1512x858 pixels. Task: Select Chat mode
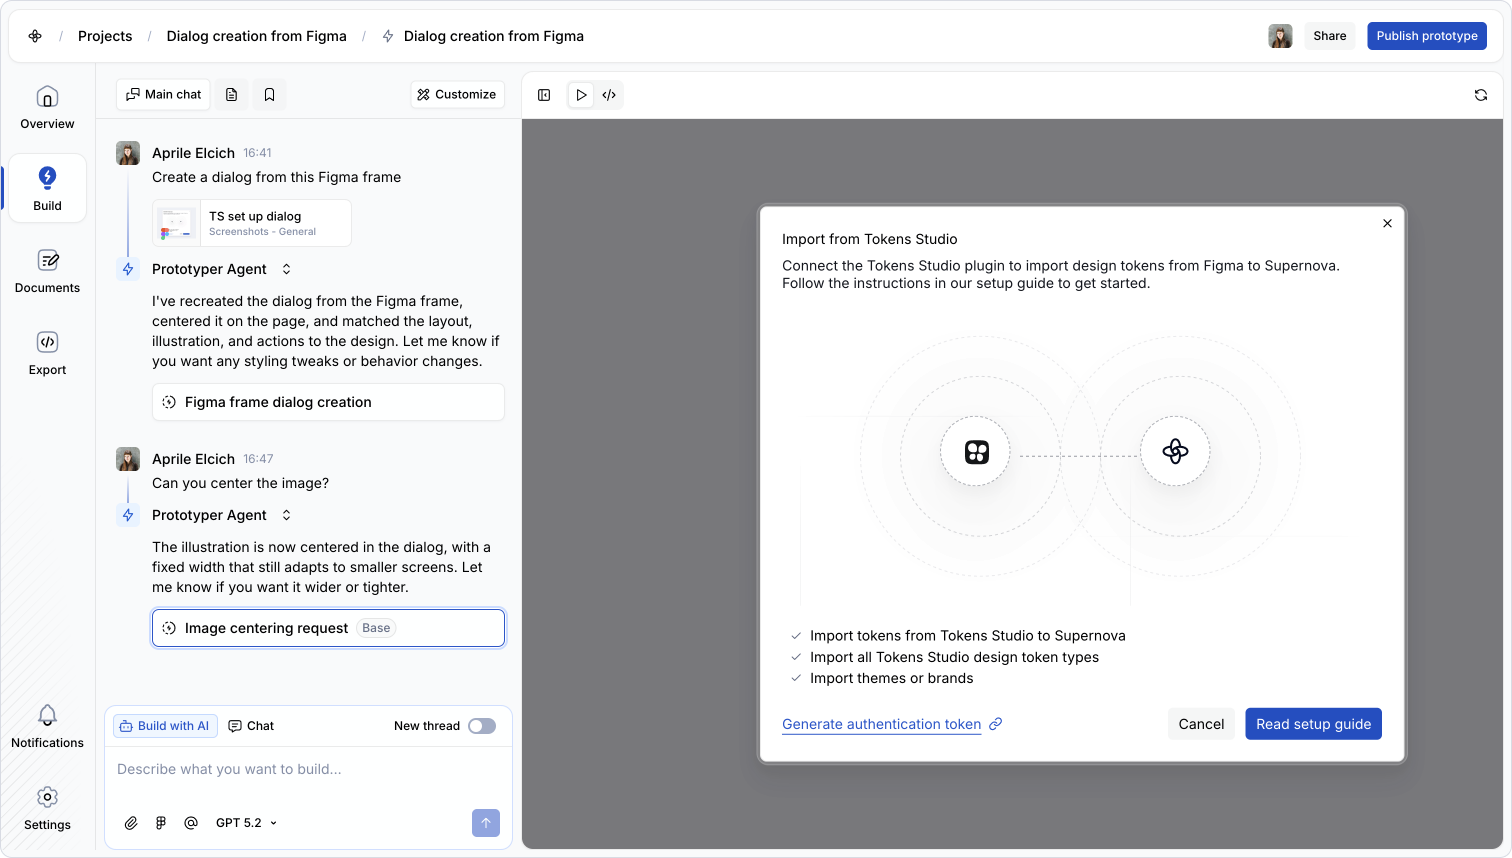pos(251,726)
